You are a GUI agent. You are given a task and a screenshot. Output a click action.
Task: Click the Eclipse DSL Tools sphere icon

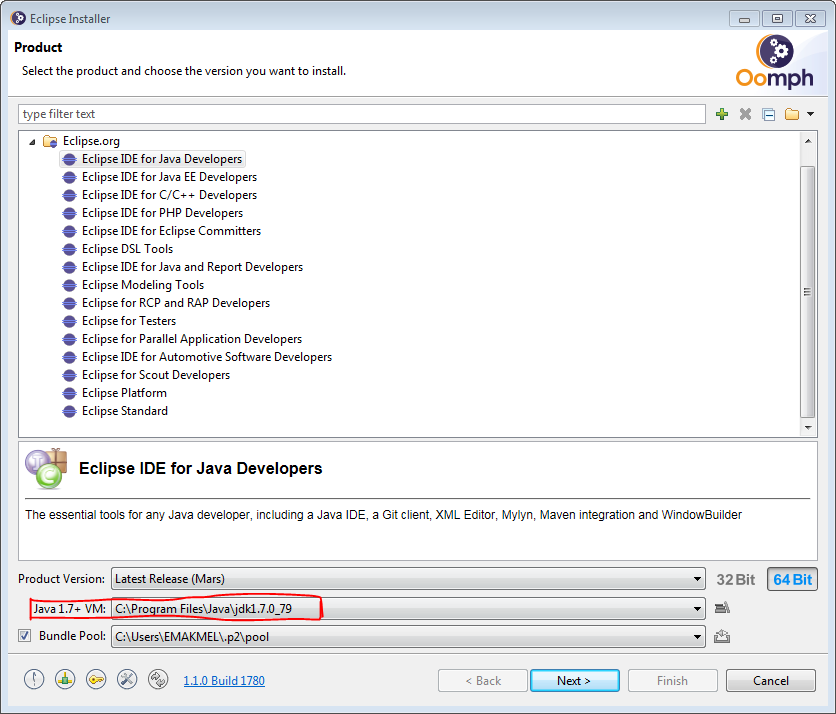click(69, 250)
